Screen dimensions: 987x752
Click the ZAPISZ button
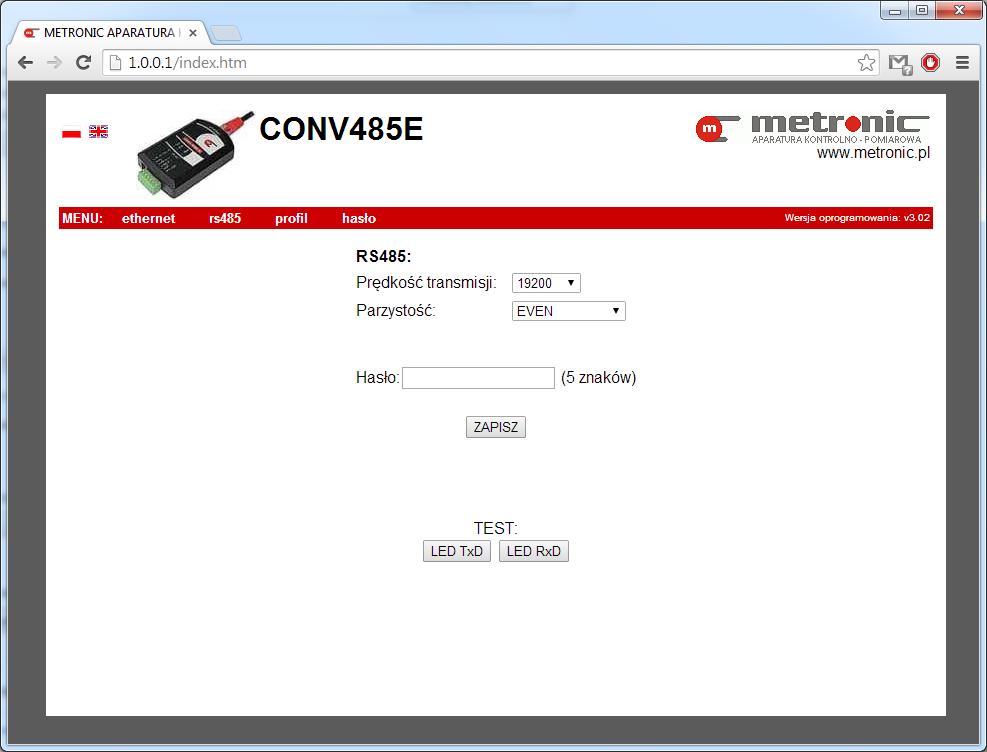[495, 427]
